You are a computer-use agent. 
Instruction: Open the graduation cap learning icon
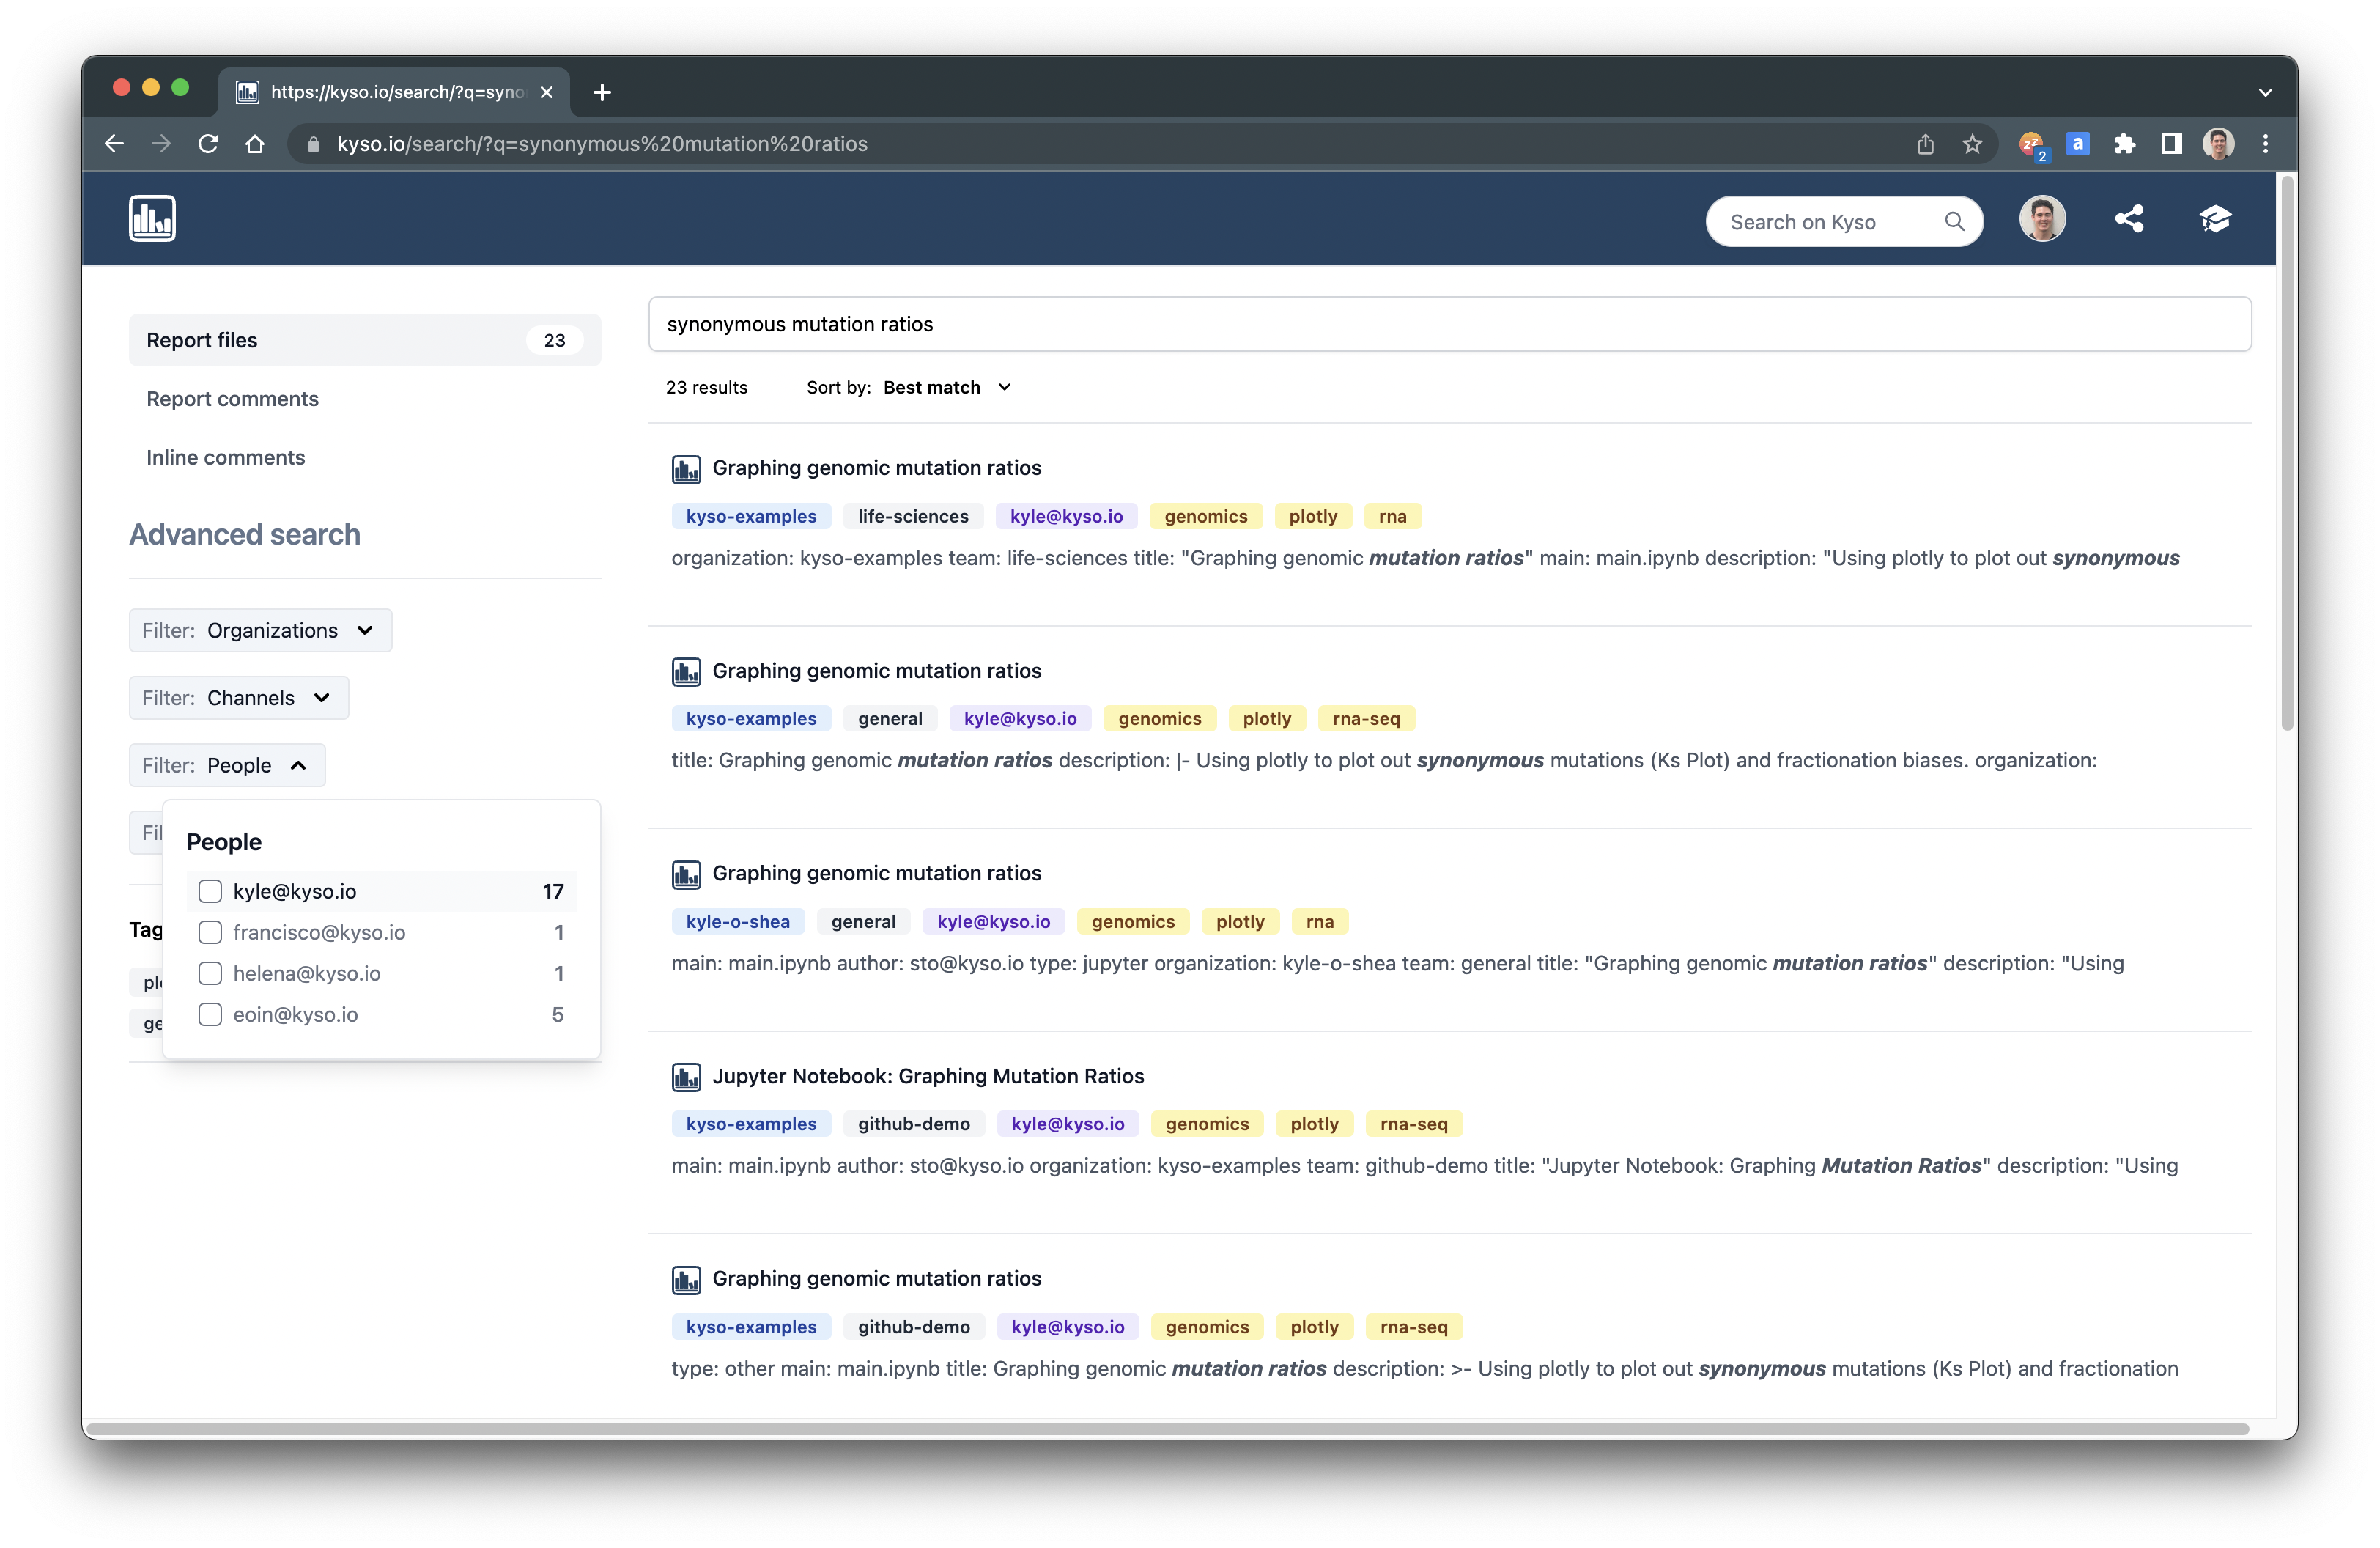(x=2215, y=219)
